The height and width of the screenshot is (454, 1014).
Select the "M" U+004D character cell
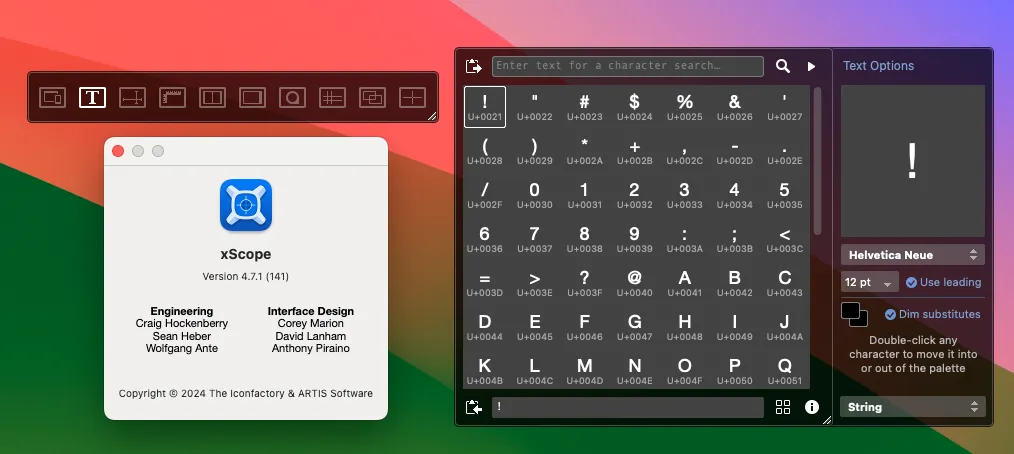585,370
